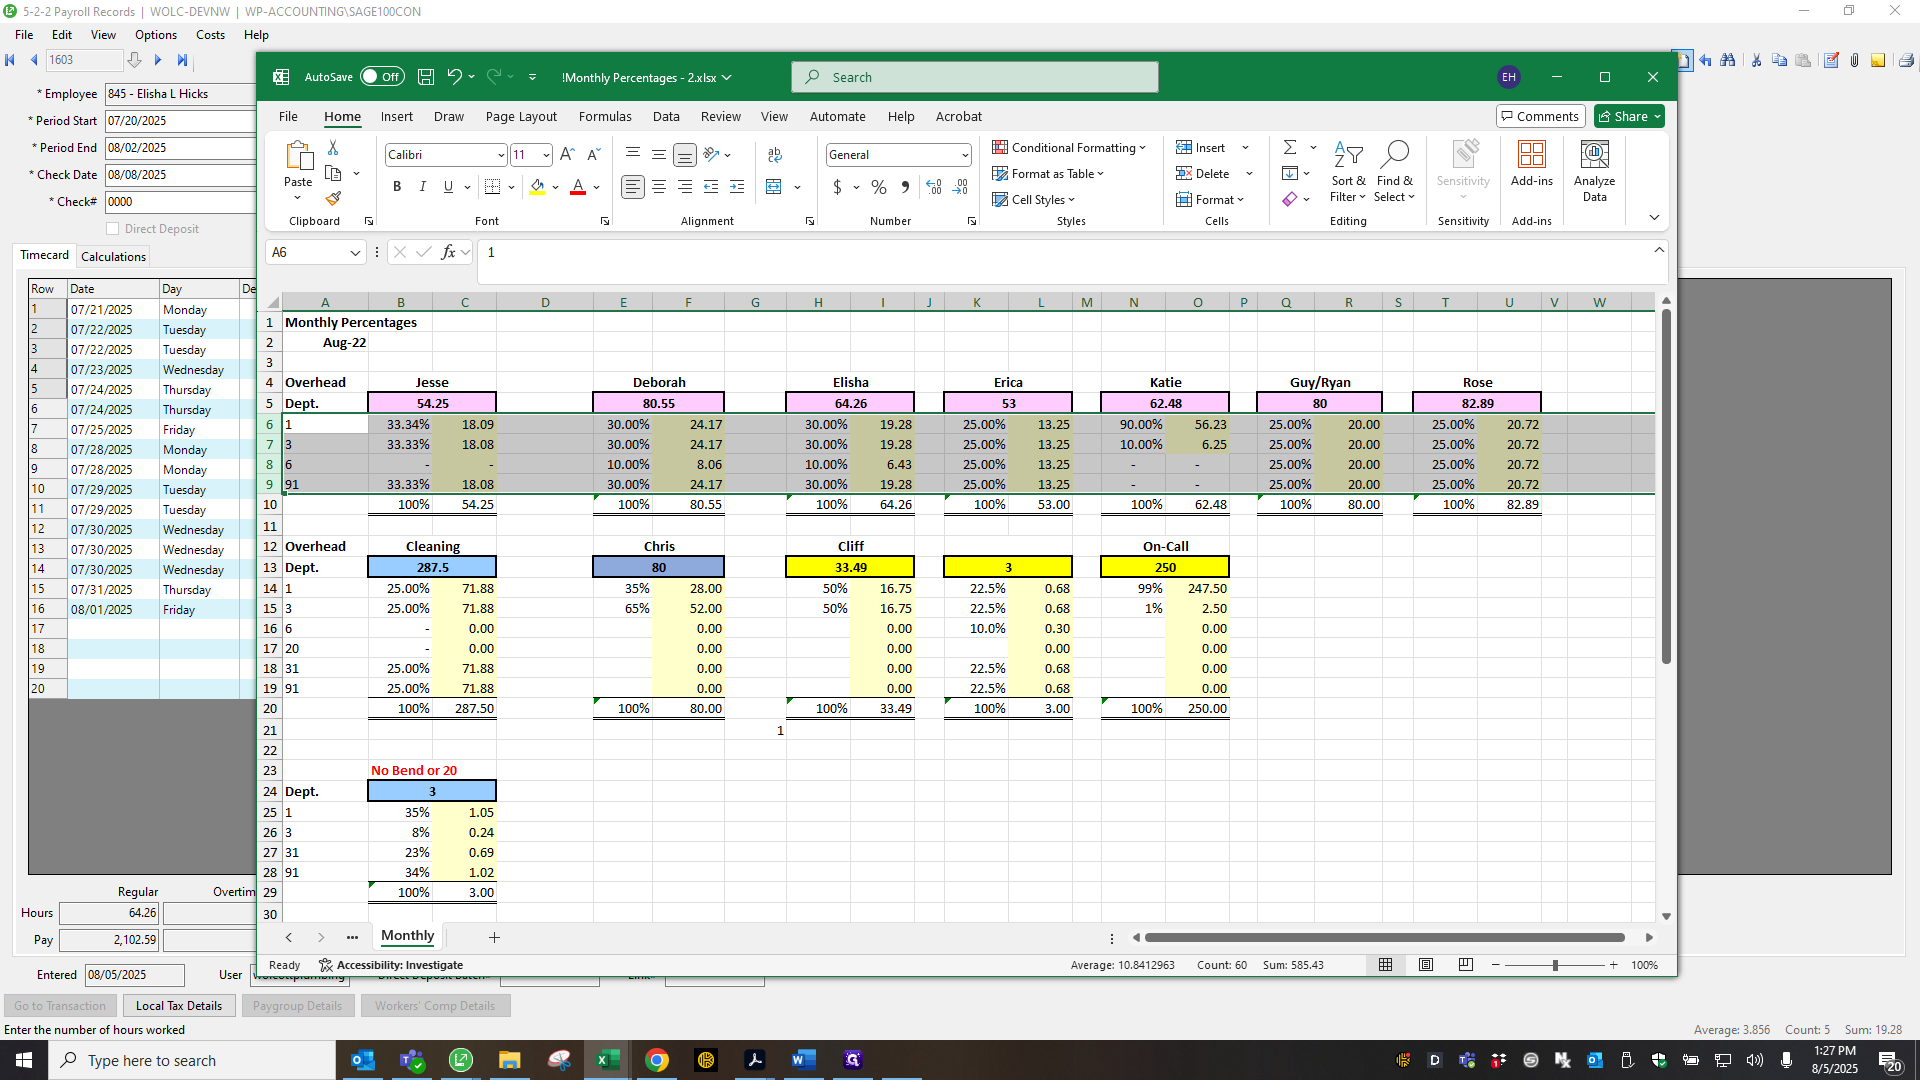Screen dimensions: 1920x1080
Task: Click the Increase Indent icon
Action: (737, 187)
